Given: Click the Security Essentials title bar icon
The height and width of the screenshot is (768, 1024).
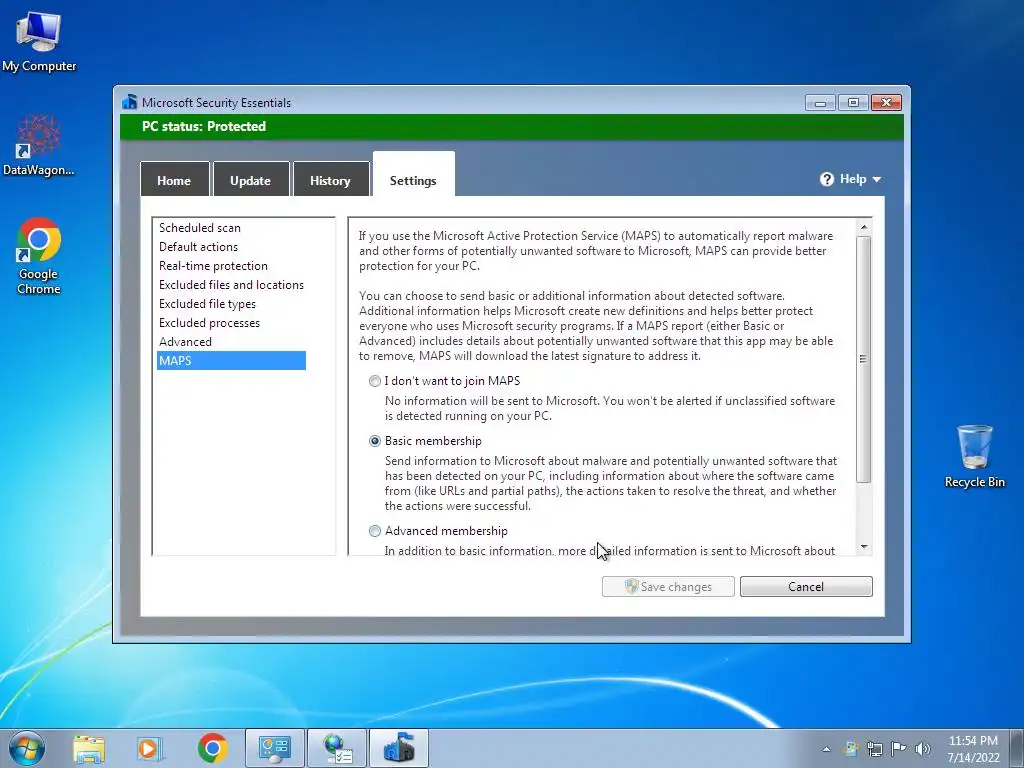Looking at the screenshot, I should tap(129, 102).
